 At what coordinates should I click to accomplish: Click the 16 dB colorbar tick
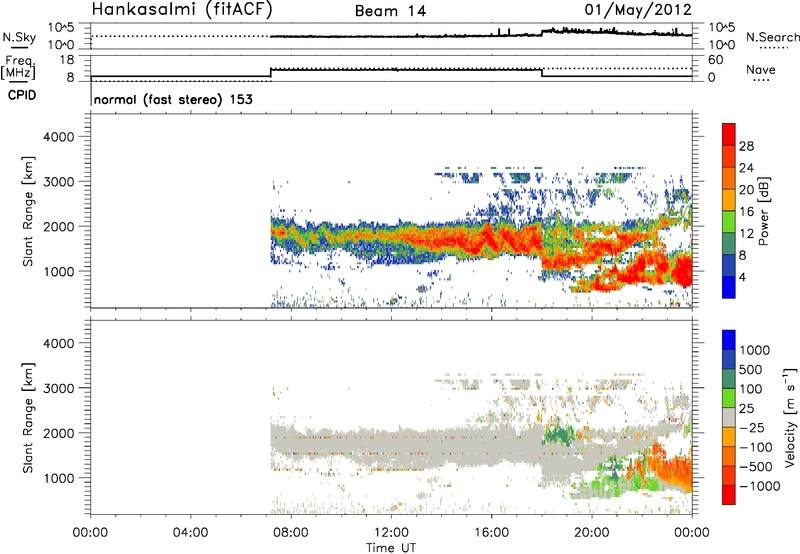click(x=746, y=212)
